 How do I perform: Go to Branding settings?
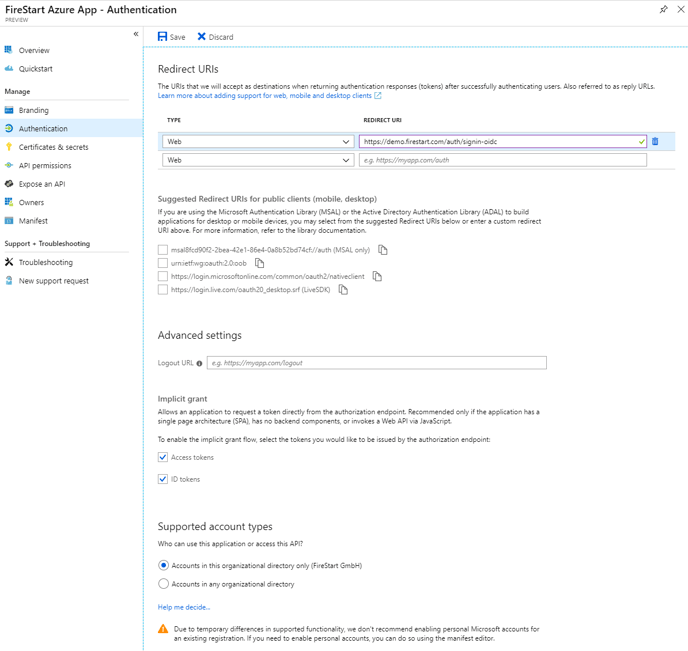[33, 110]
